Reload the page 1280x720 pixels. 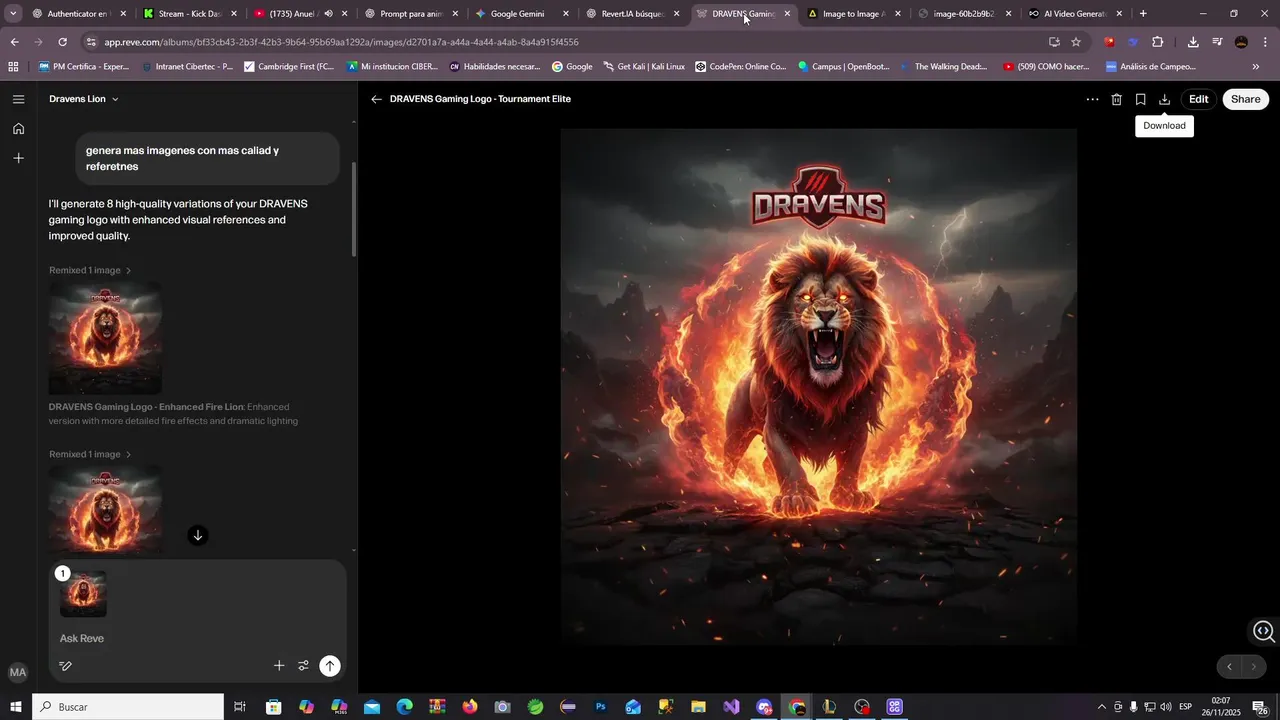[x=62, y=42]
